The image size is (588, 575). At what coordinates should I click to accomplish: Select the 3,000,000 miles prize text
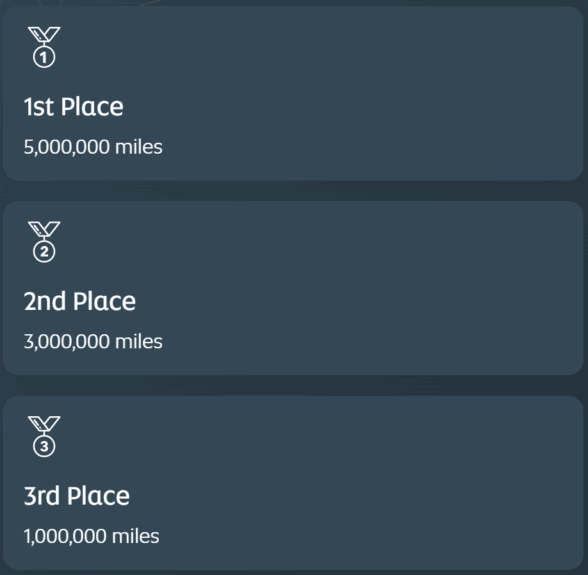coord(93,342)
